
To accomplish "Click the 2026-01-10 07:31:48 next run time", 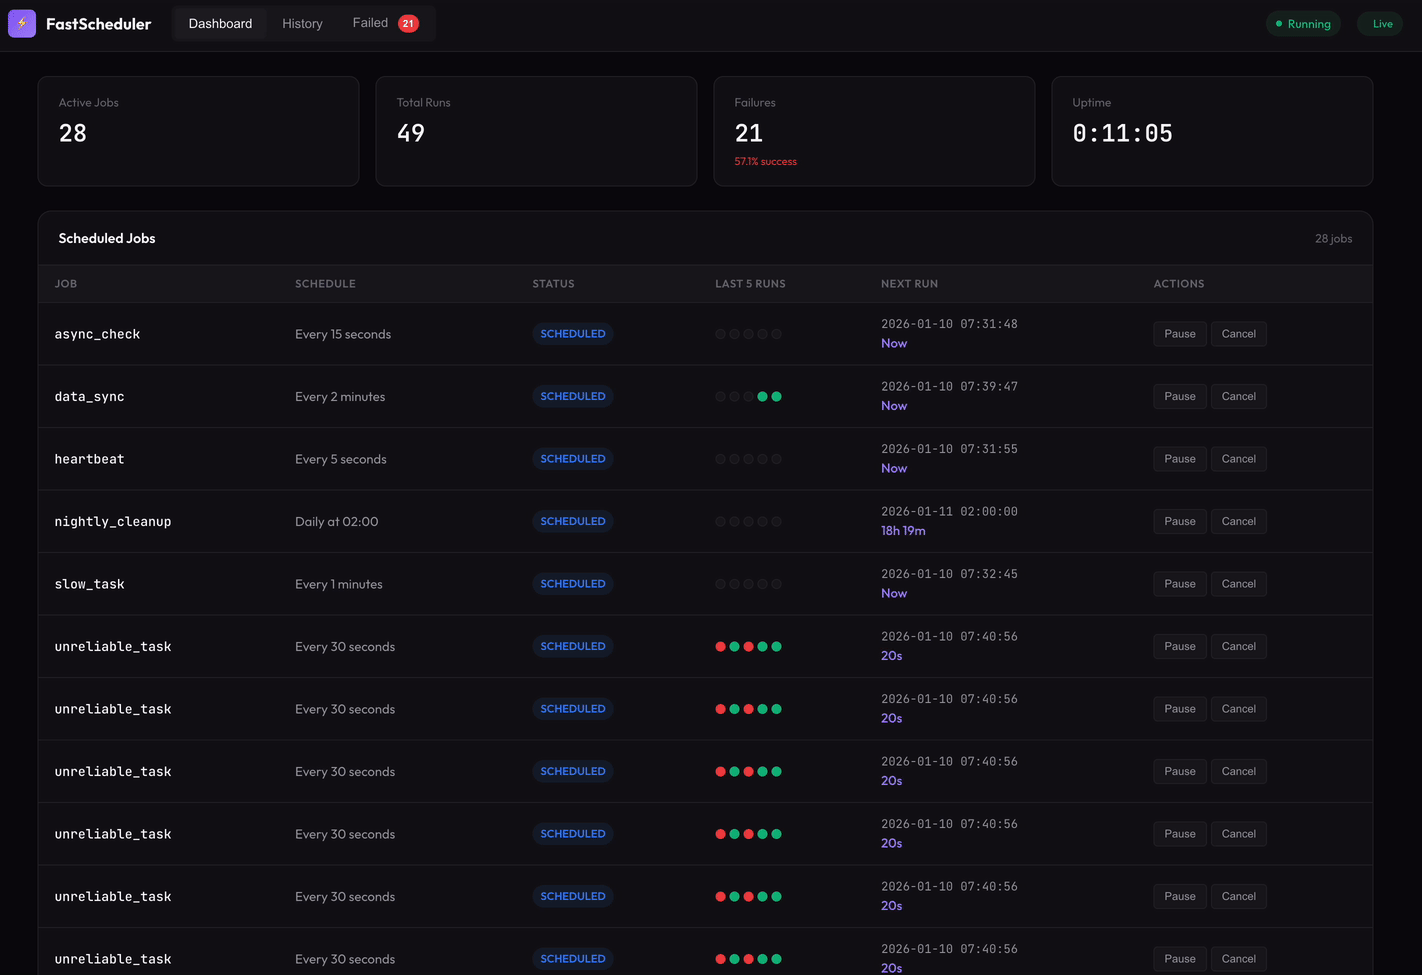I will point(949,324).
